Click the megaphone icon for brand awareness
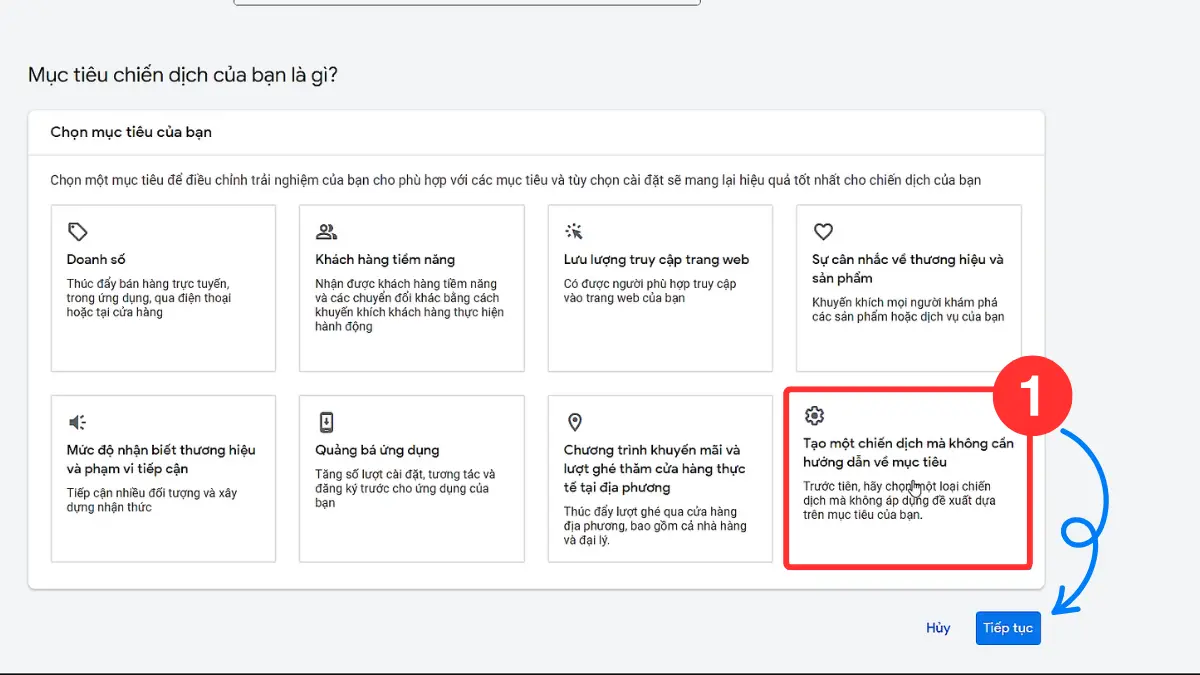 (x=77, y=422)
